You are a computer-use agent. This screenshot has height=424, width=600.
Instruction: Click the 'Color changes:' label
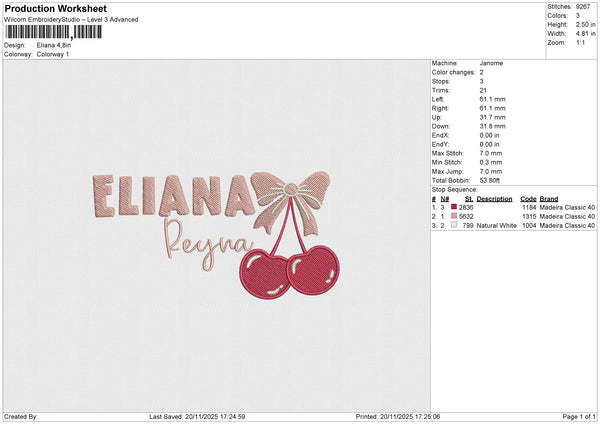pyautogui.click(x=453, y=72)
